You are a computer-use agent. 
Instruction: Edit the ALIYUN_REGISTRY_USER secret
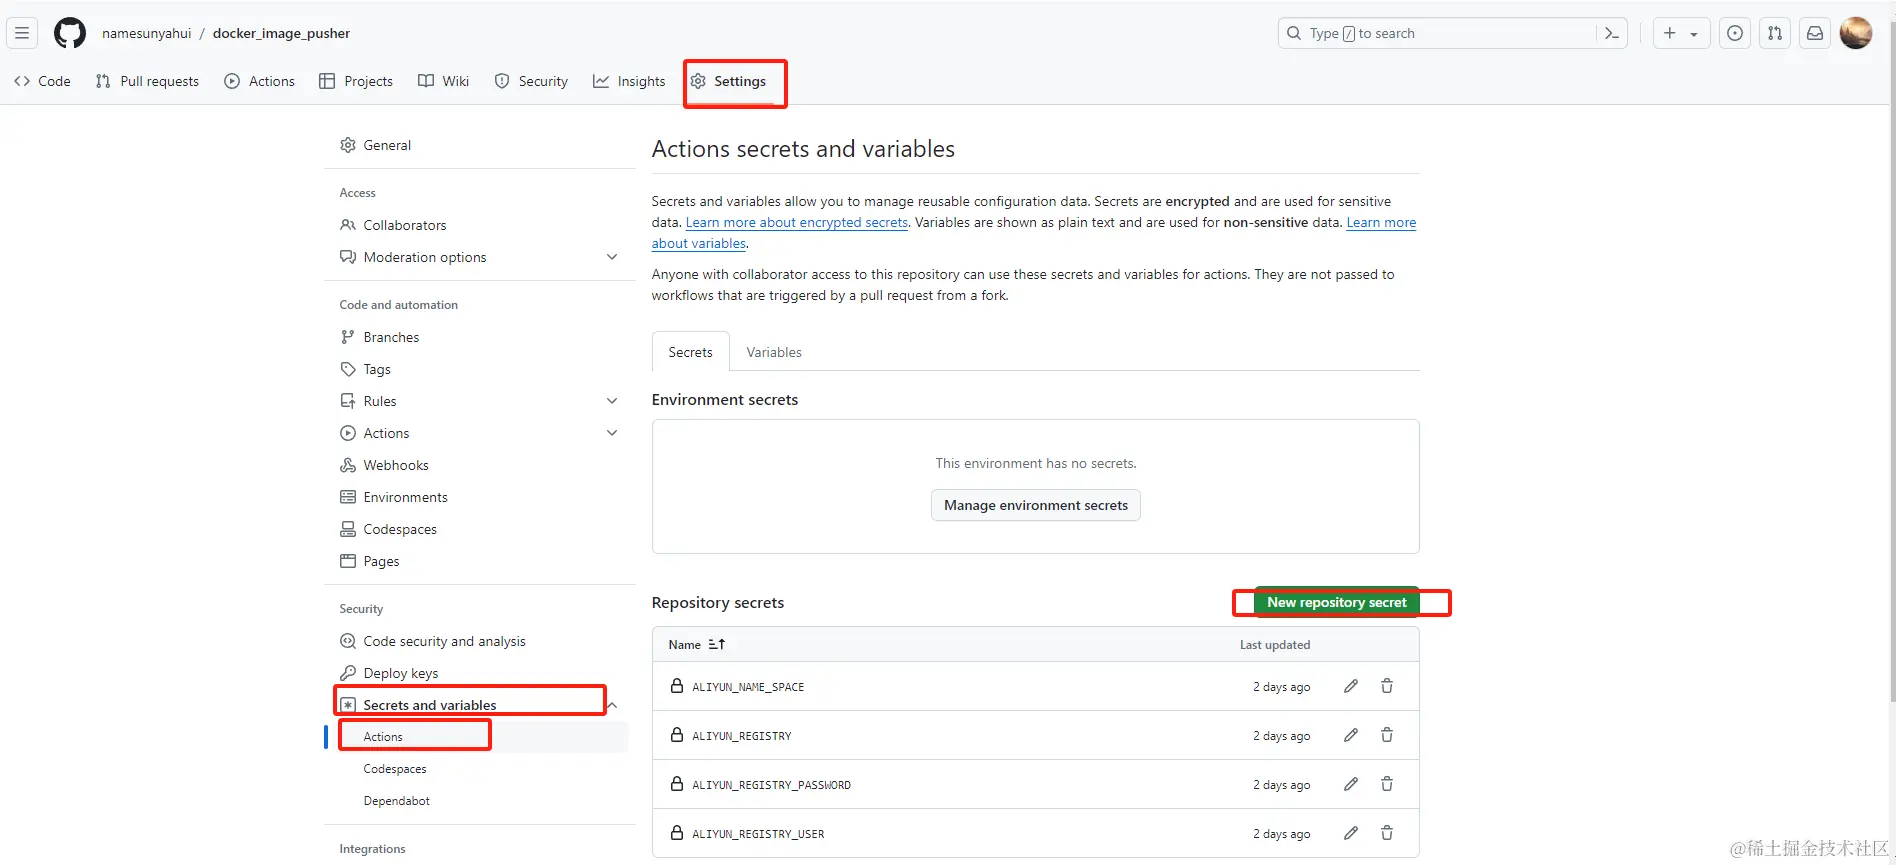[x=1351, y=833]
